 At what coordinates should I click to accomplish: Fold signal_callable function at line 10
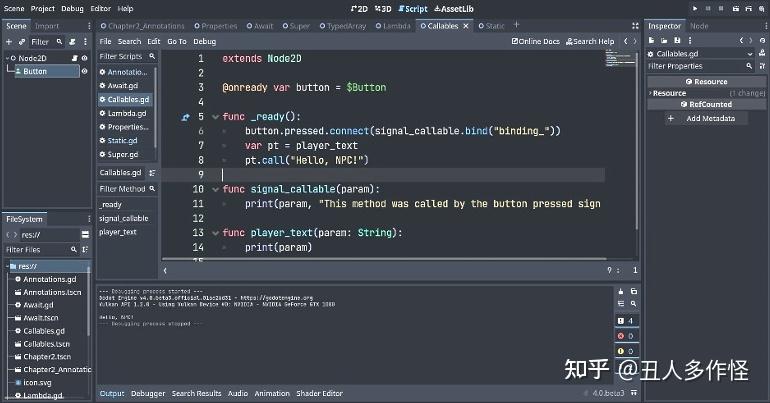click(215, 189)
